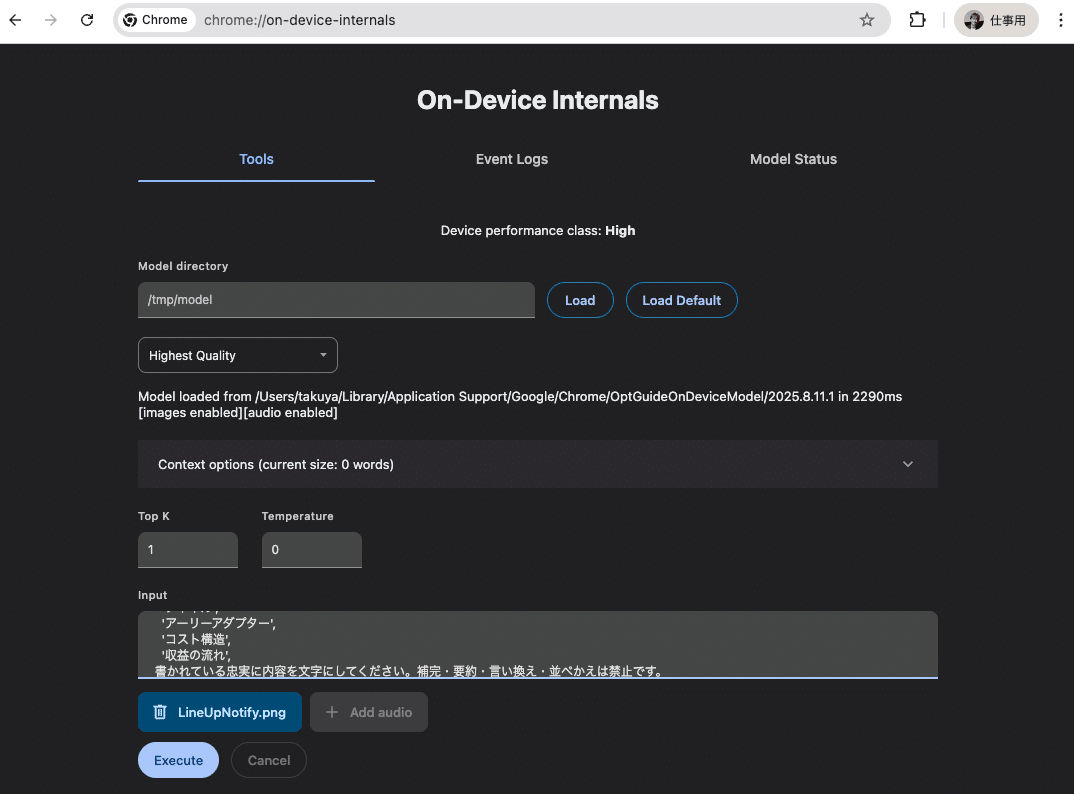Open the 仕事用 profile menu
1074x794 pixels.
coord(997,20)
